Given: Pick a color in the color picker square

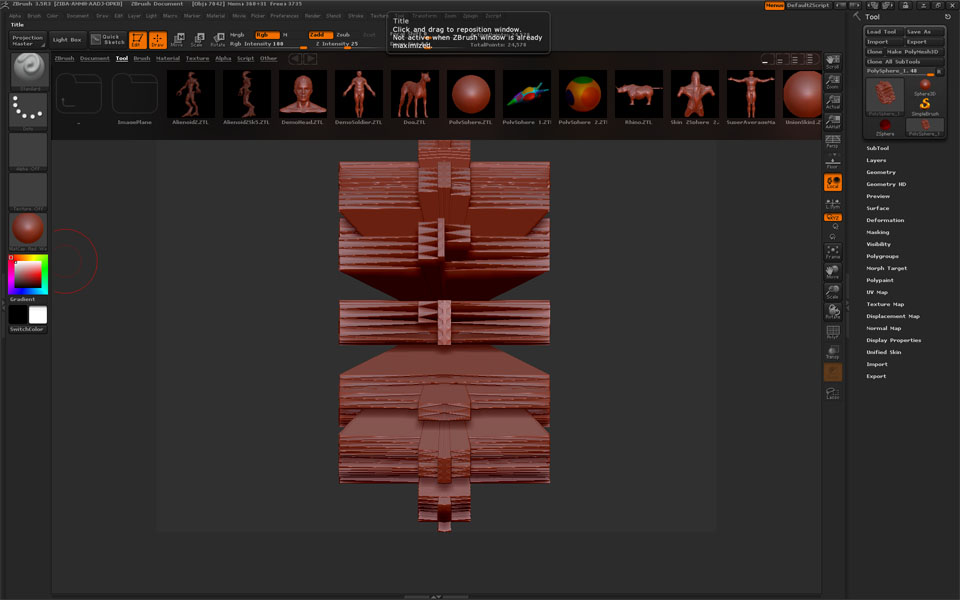Looking at the screenshot, I should coord(28,274).
